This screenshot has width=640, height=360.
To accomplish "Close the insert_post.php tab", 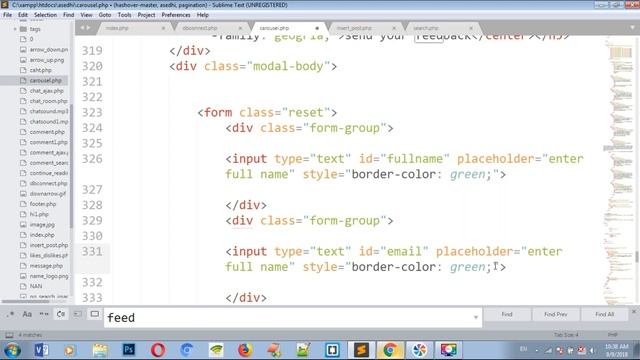I will point(394,28).
